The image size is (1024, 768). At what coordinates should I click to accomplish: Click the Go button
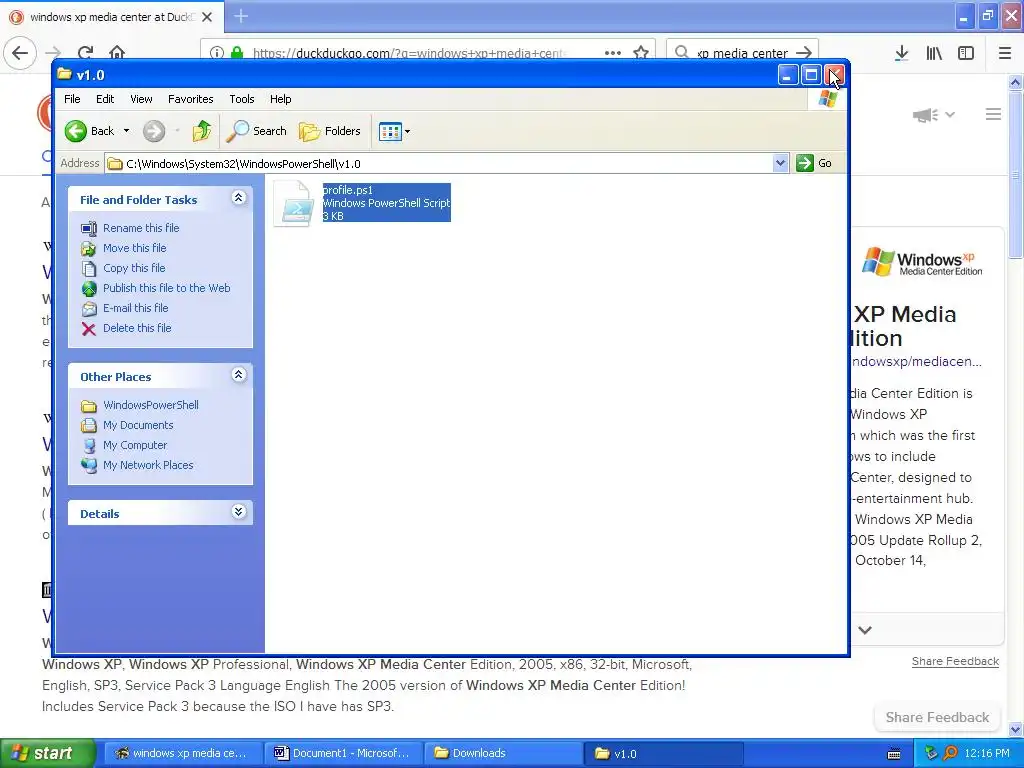pos(814,163)
